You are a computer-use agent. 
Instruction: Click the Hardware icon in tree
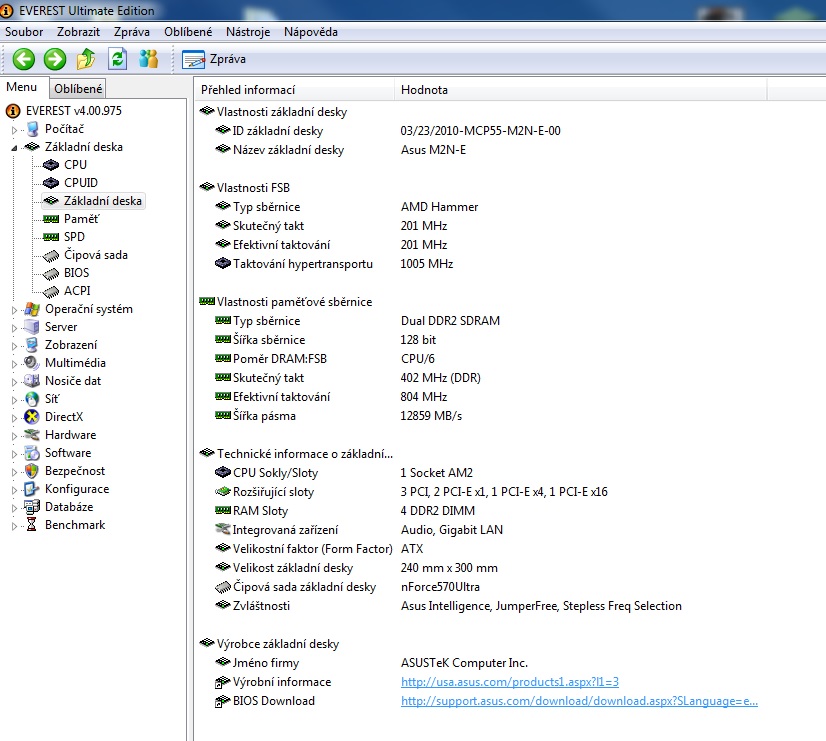click(x=32, y=434)
